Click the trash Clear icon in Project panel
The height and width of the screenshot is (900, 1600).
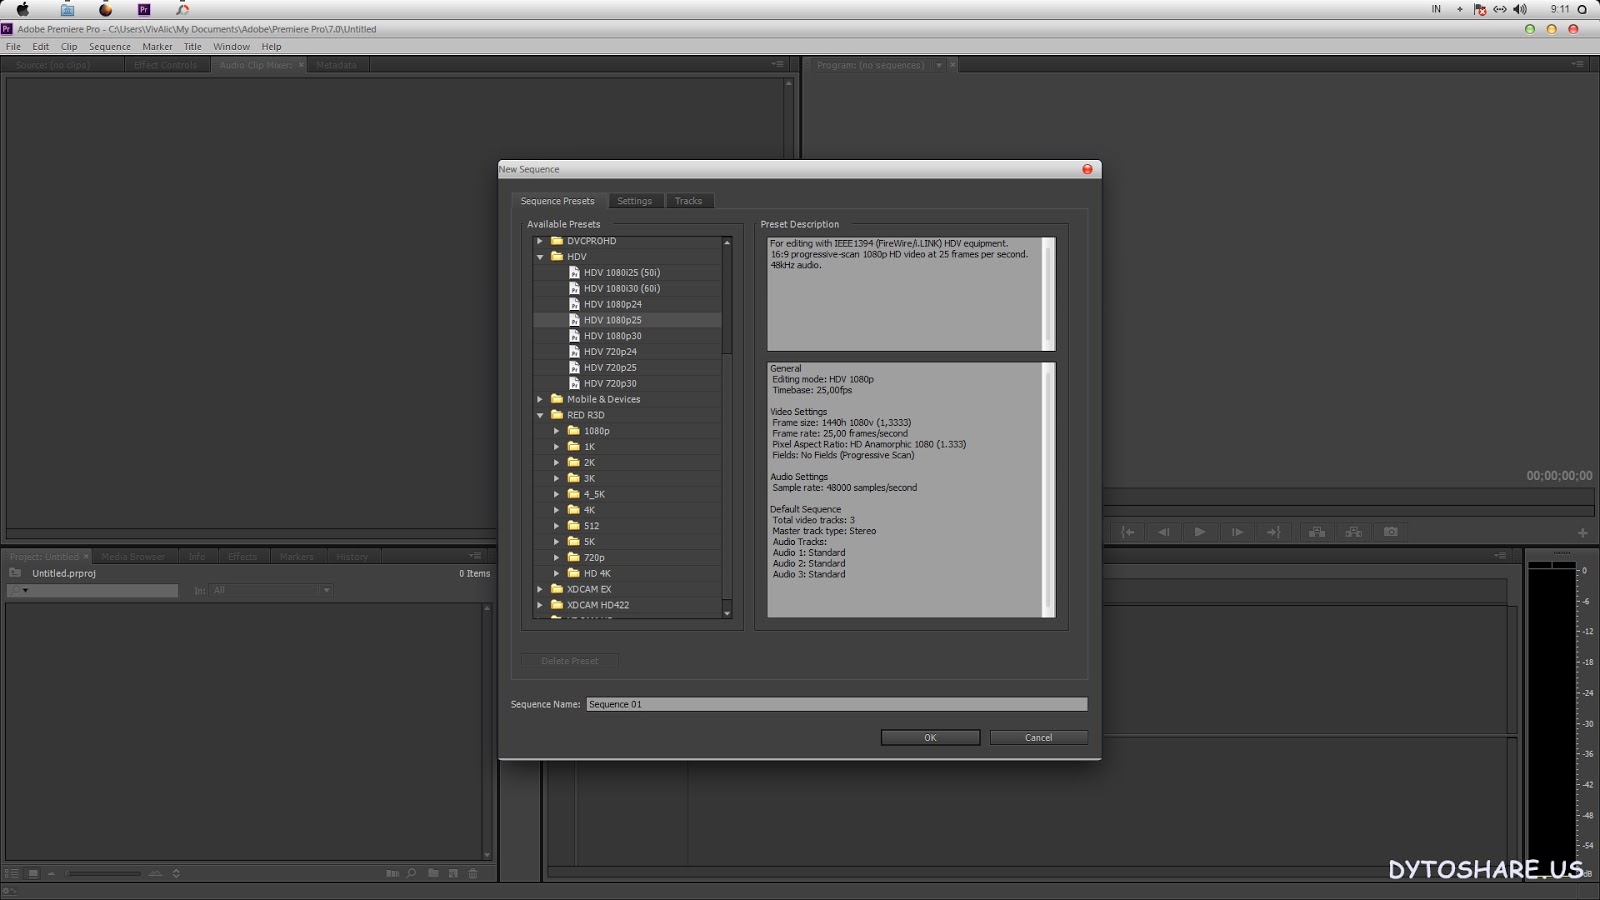[473, 873]
